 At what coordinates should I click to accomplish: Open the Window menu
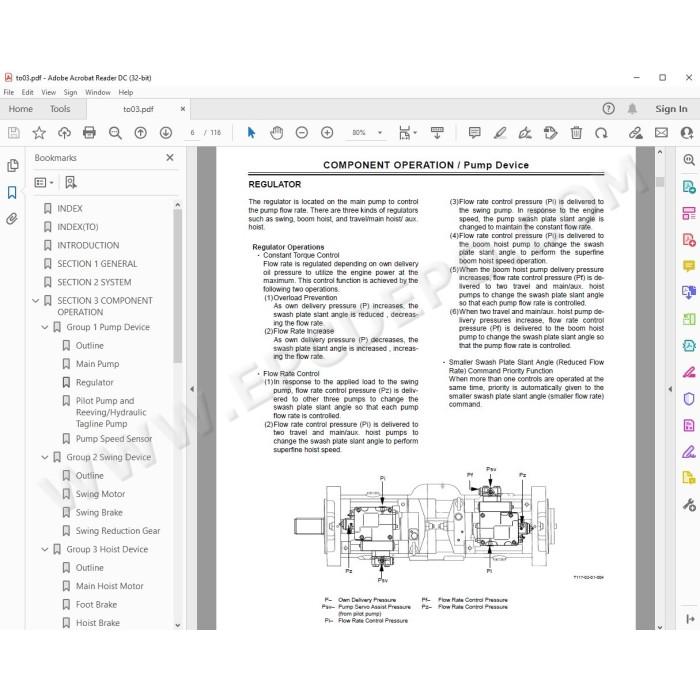coord(98,92)
